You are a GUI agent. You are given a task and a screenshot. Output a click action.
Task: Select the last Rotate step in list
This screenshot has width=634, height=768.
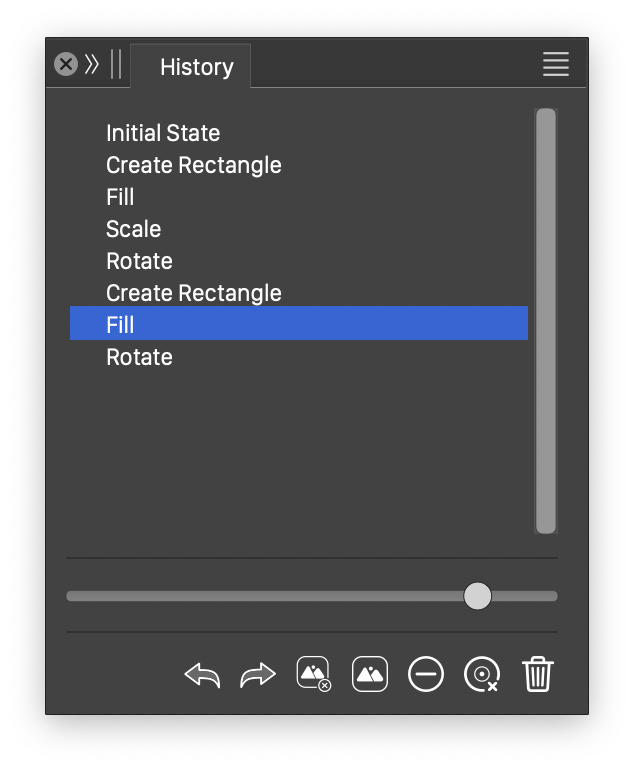pyautogui.click(x=139, y=357)
